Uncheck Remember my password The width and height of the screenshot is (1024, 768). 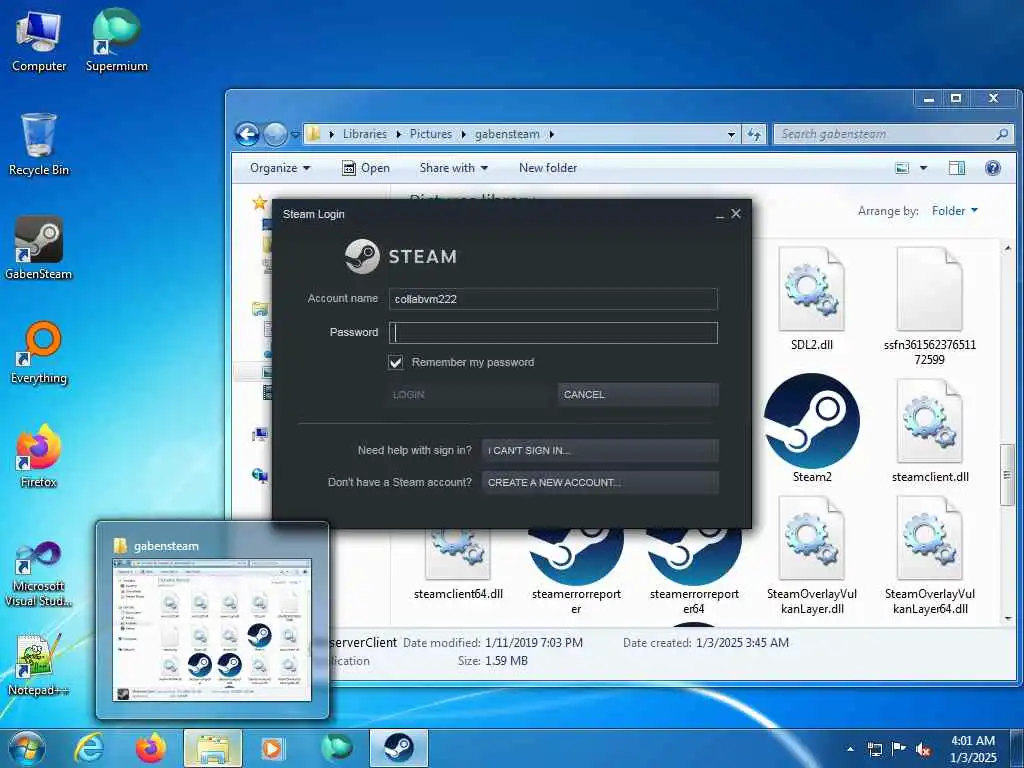[x=396, y=362]
